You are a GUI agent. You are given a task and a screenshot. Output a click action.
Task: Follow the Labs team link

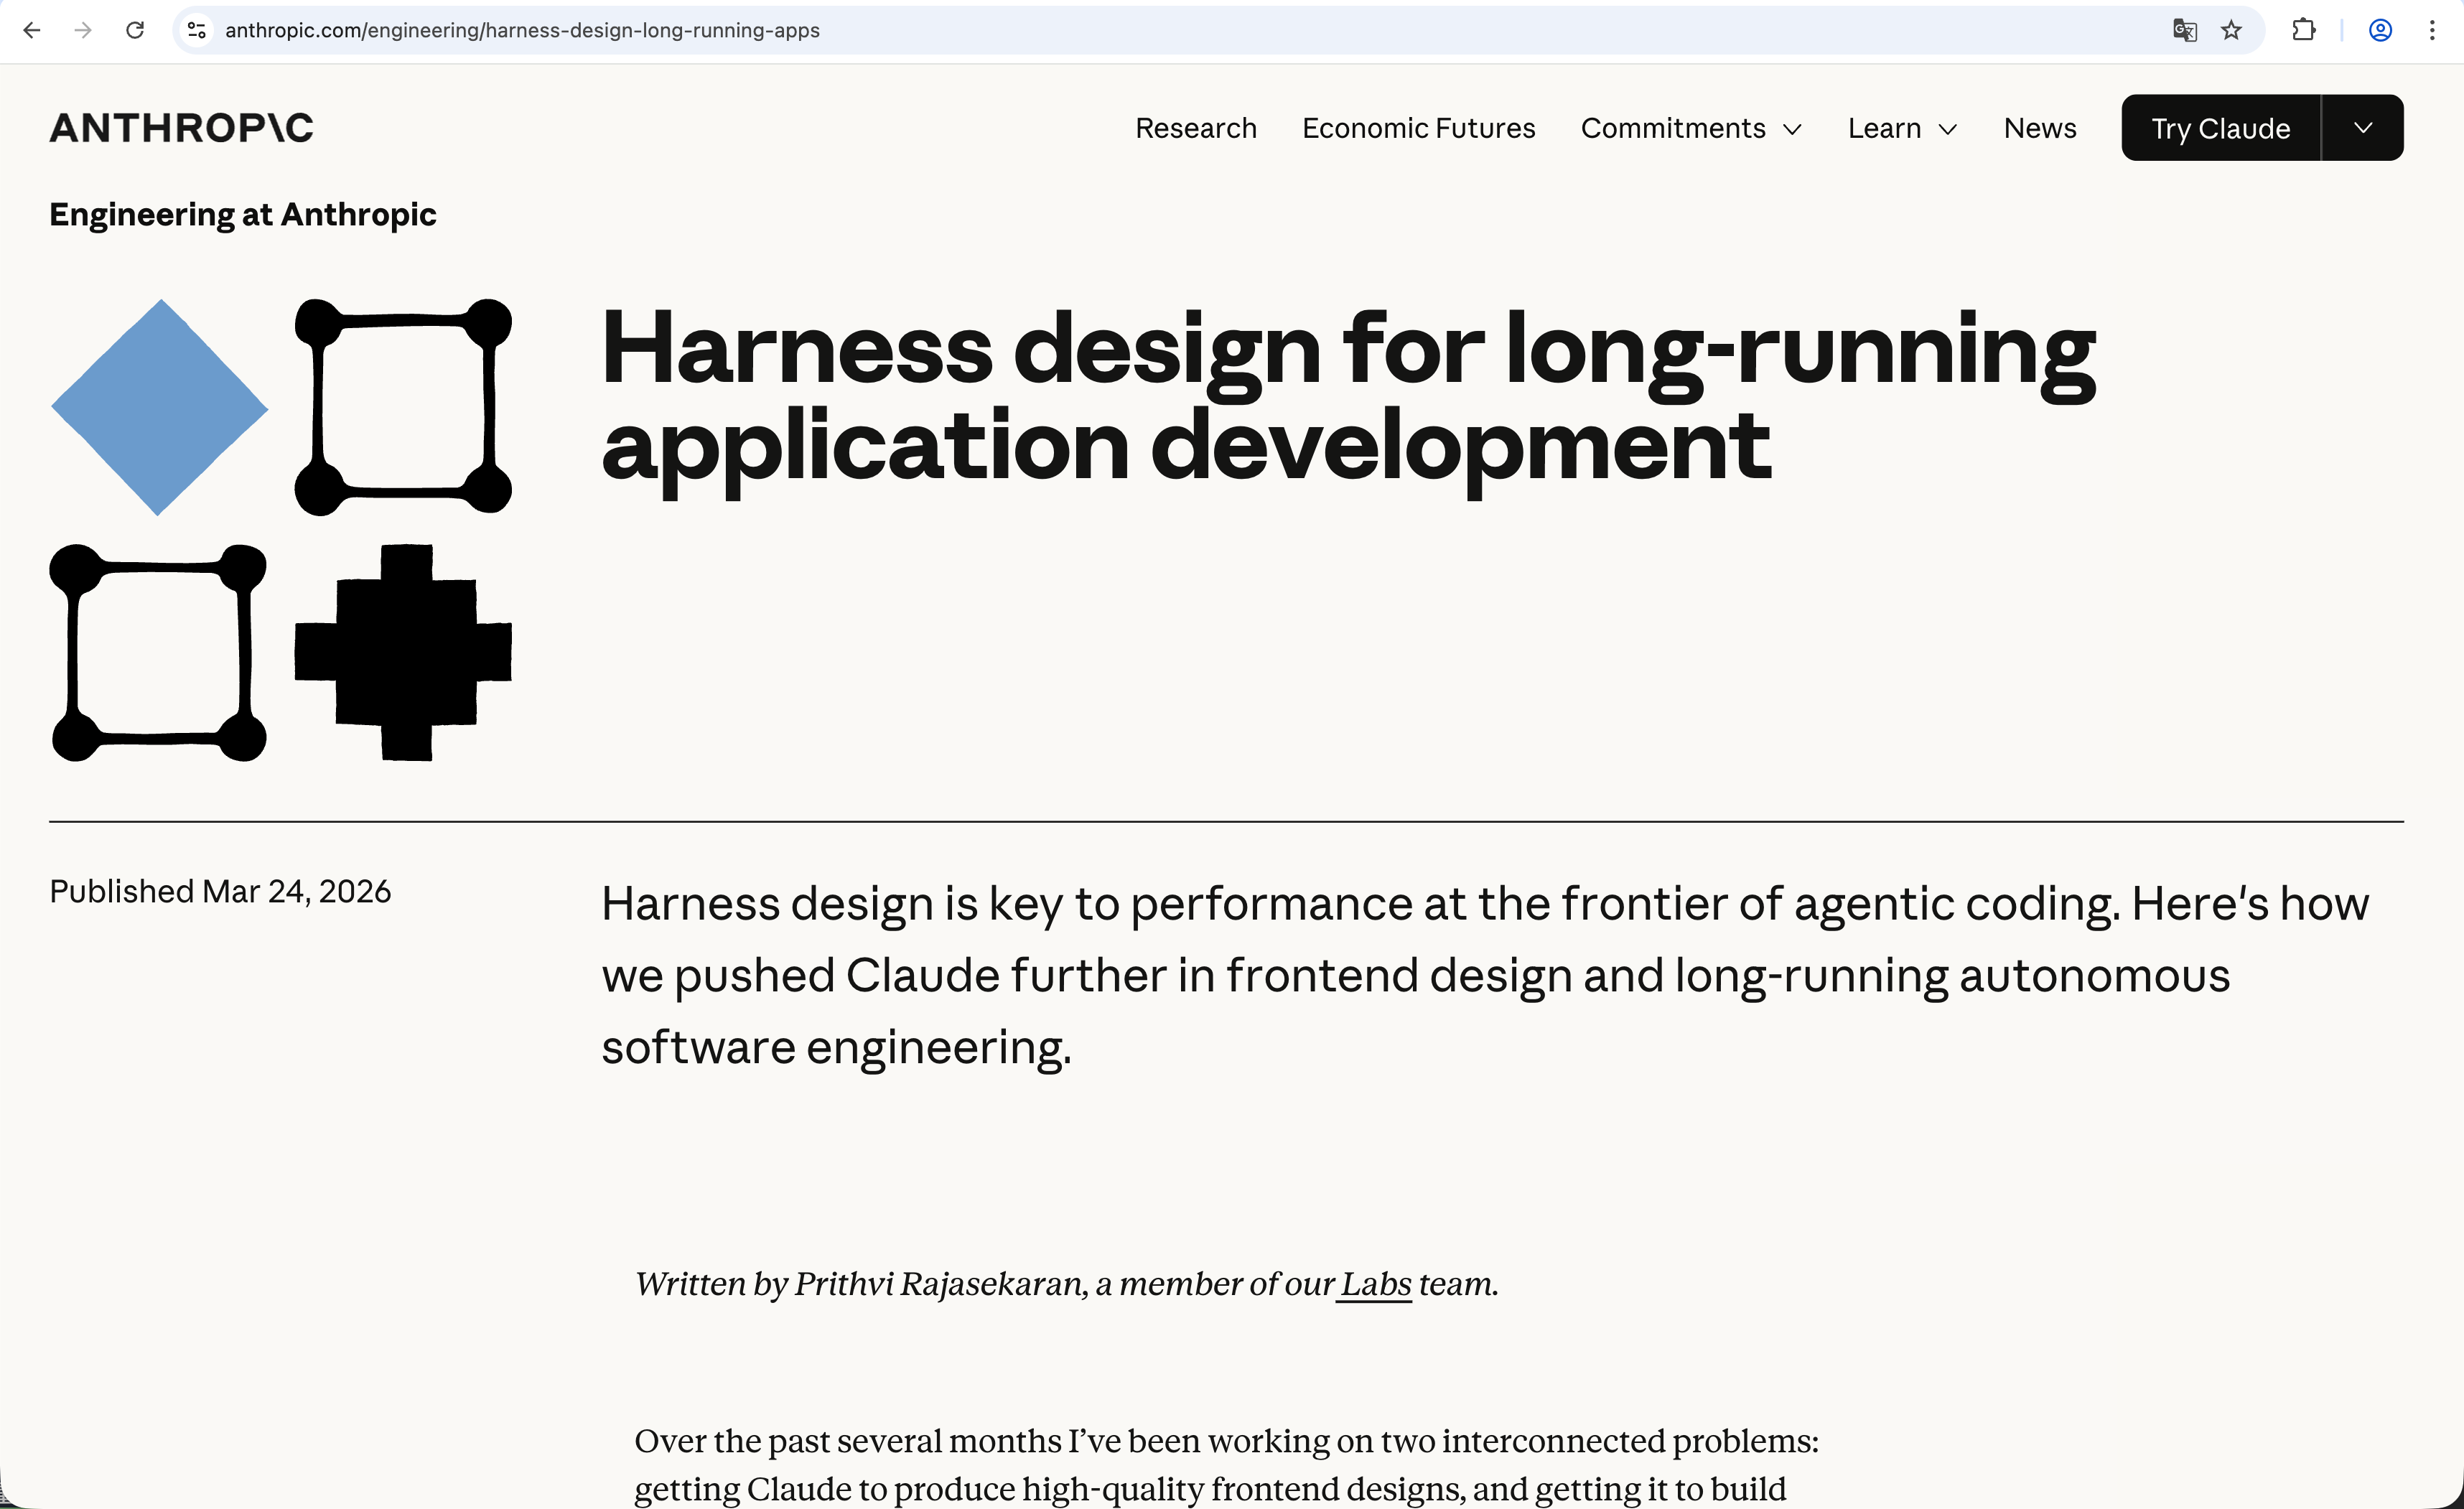pos(1375,1284)
